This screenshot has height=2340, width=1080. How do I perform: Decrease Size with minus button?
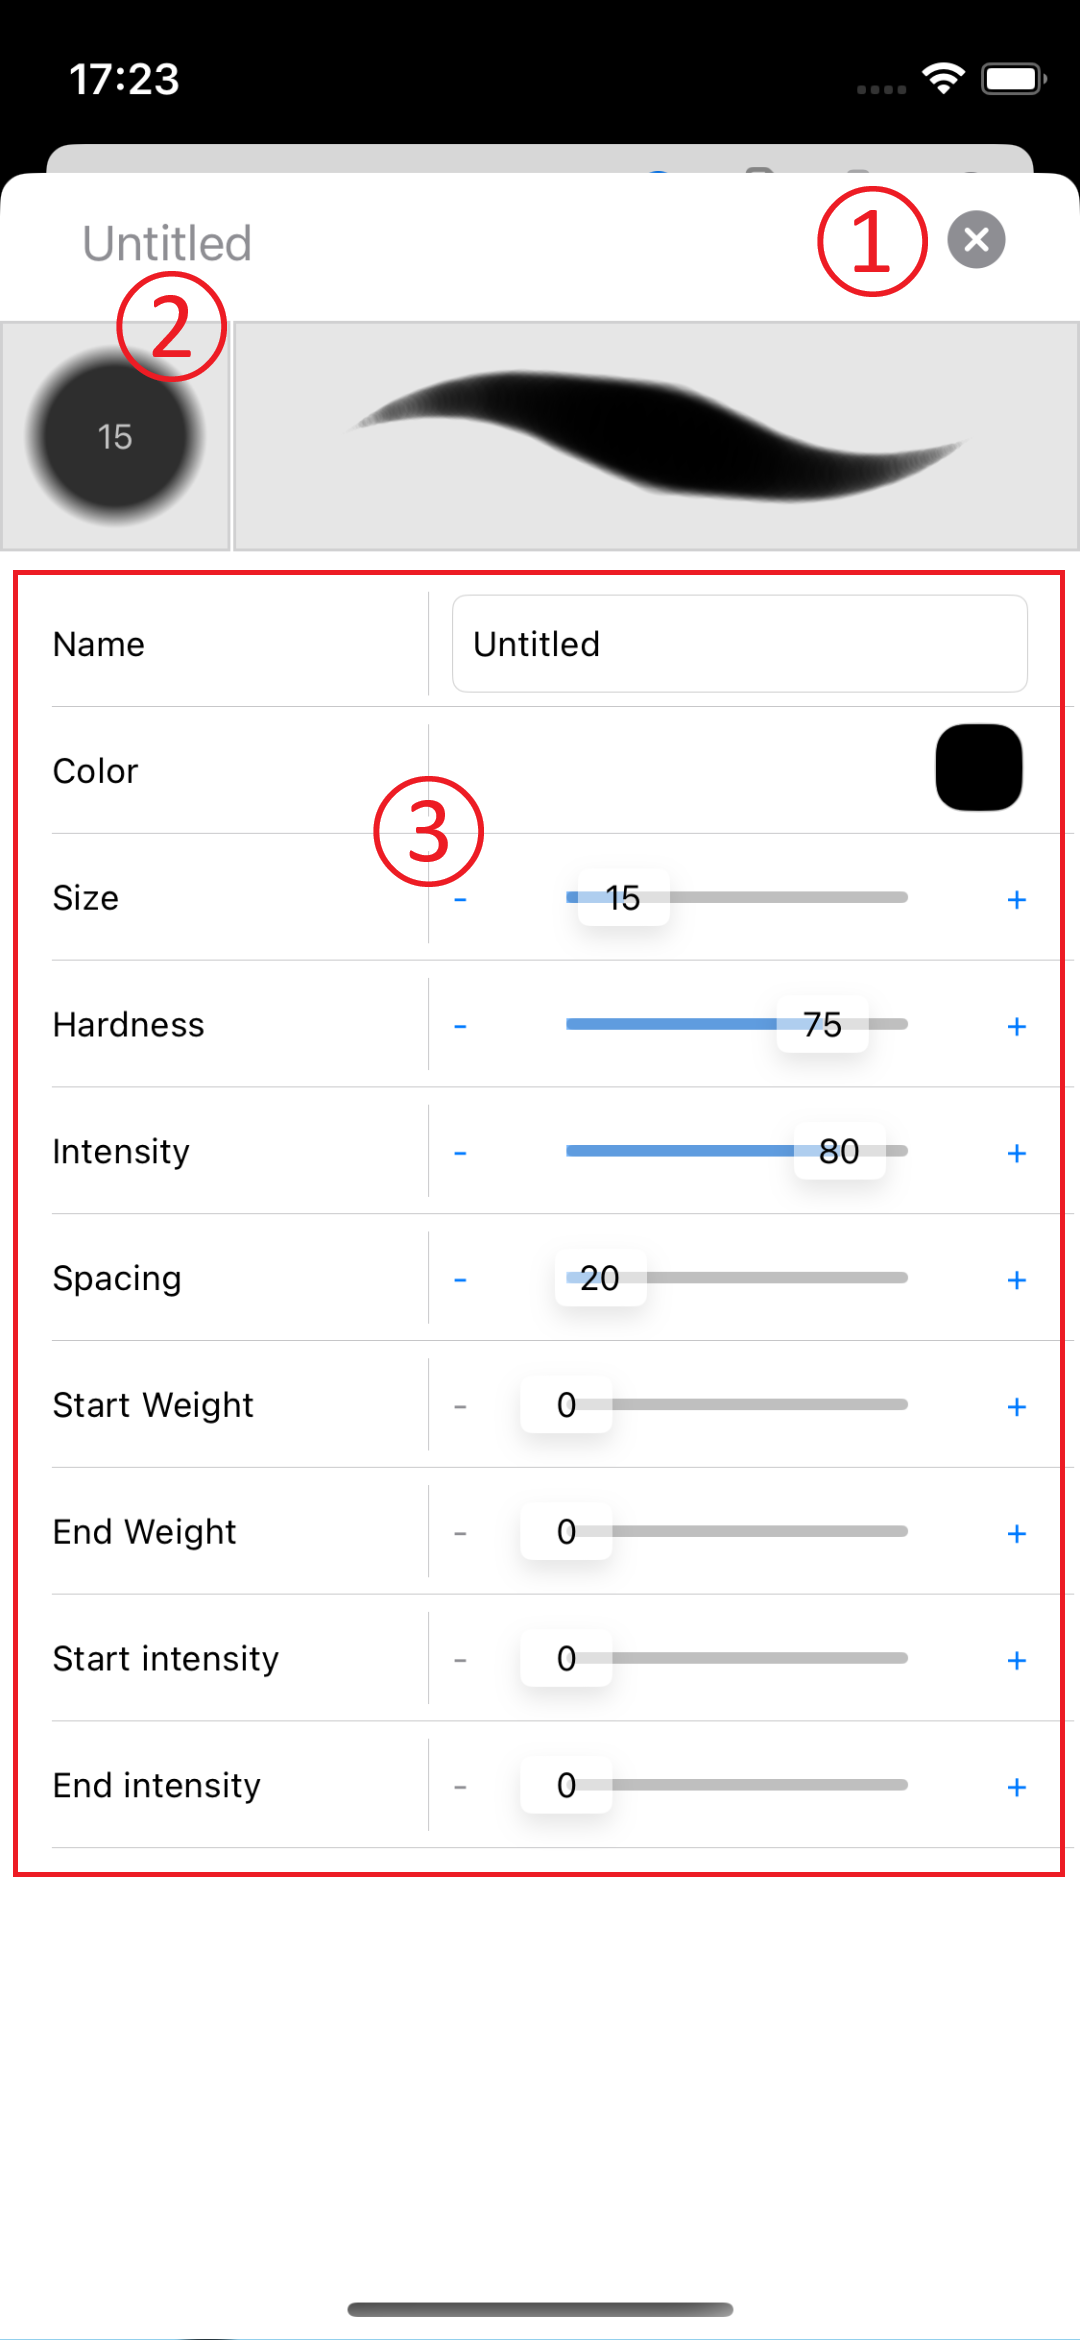(x=460, y=900)
